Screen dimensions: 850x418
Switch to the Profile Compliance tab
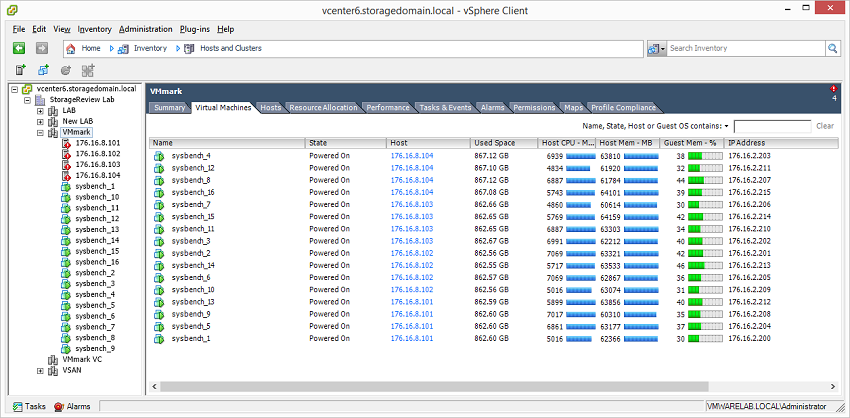[x=623, y=107]
